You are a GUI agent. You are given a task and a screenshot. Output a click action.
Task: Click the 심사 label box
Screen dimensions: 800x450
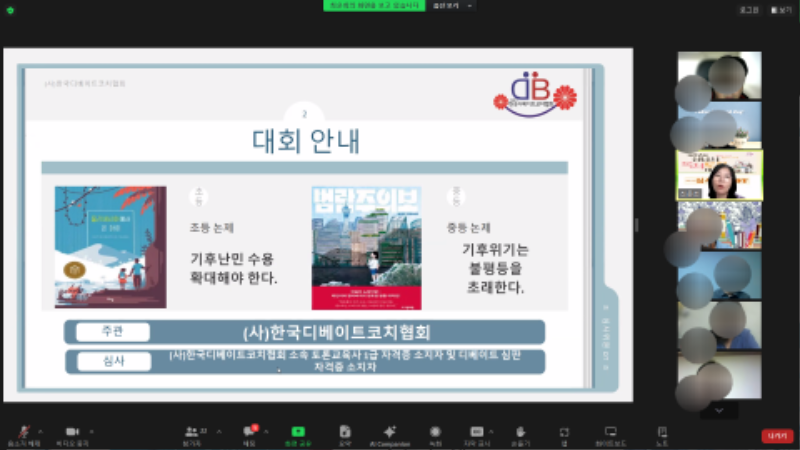[114, 361]
